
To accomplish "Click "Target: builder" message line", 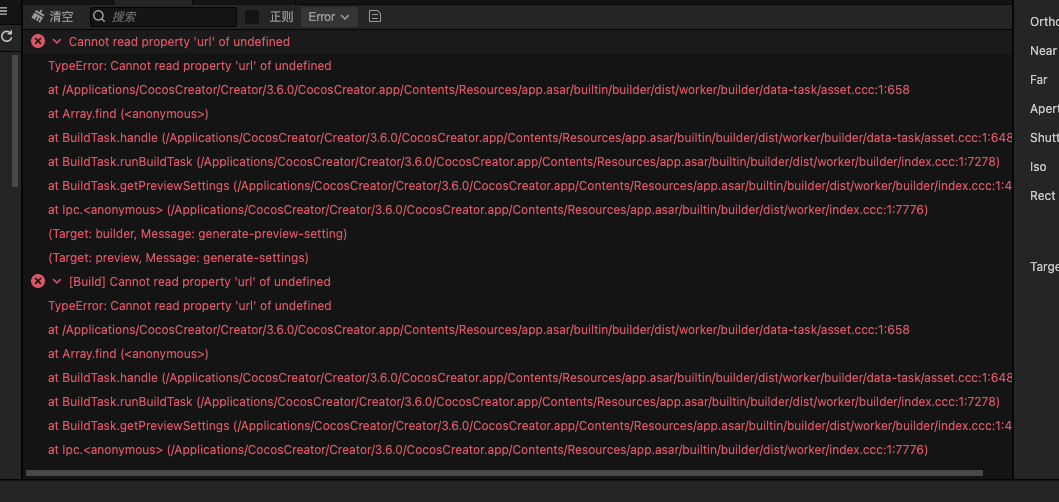I will coord(197,234).
